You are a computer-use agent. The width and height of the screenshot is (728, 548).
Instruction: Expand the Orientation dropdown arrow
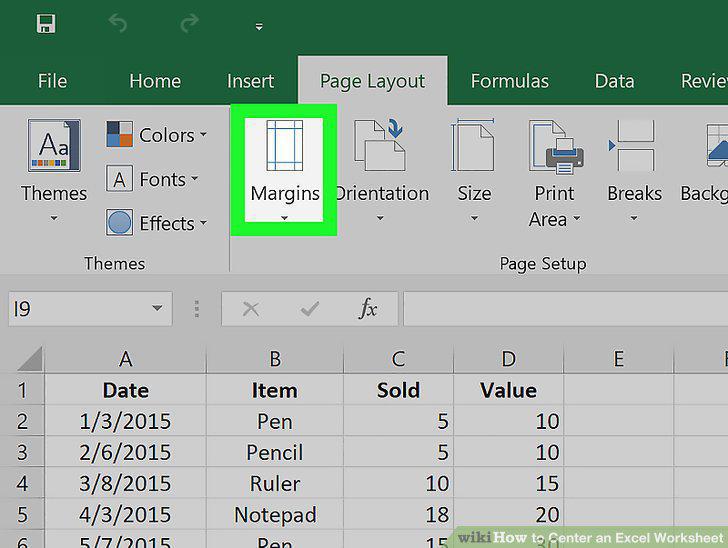(x=380, y=218)
